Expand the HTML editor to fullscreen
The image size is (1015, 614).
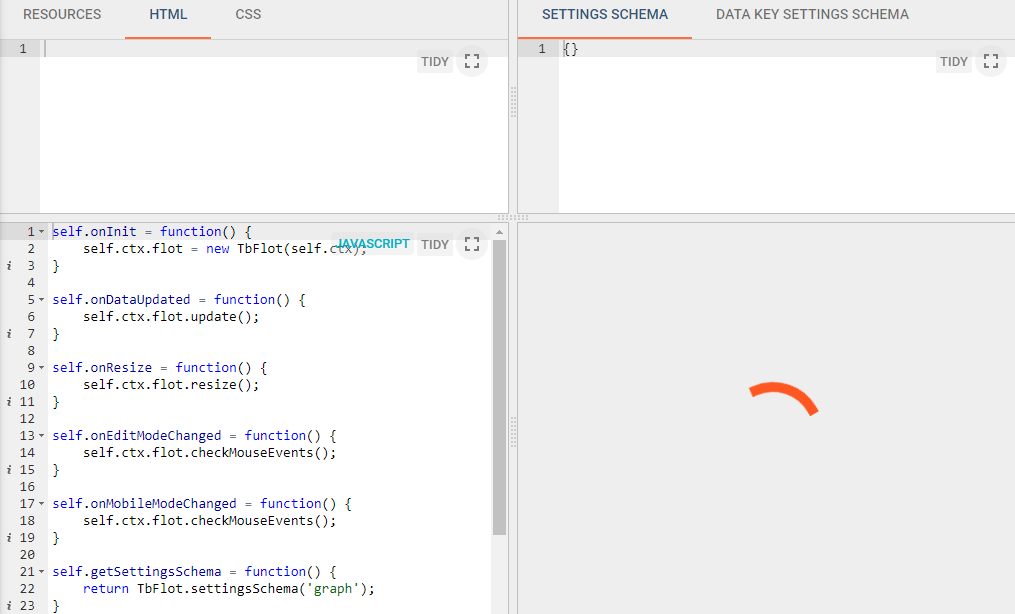tap(471, 61)
